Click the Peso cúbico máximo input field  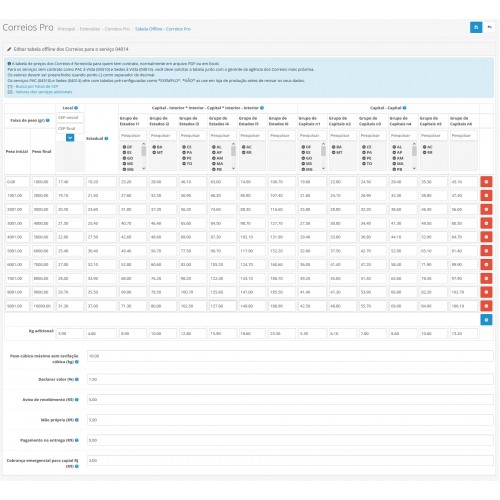coord(290,356)
